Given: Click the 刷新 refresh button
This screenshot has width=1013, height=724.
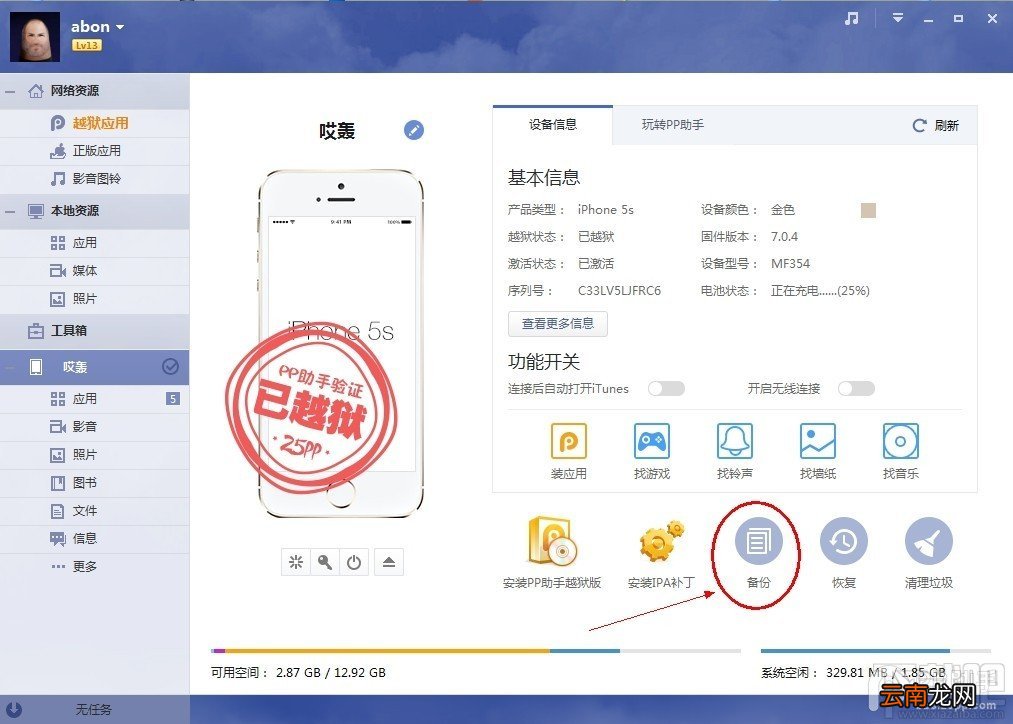Looking at the screenshot, I should tap(935, 125).
